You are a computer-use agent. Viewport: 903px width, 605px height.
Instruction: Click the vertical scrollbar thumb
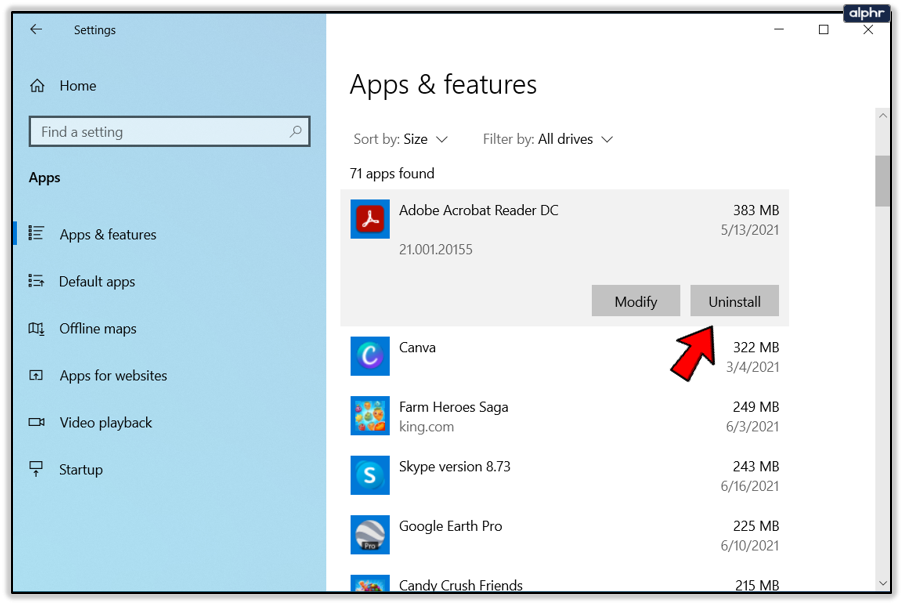tap(882, 180)
